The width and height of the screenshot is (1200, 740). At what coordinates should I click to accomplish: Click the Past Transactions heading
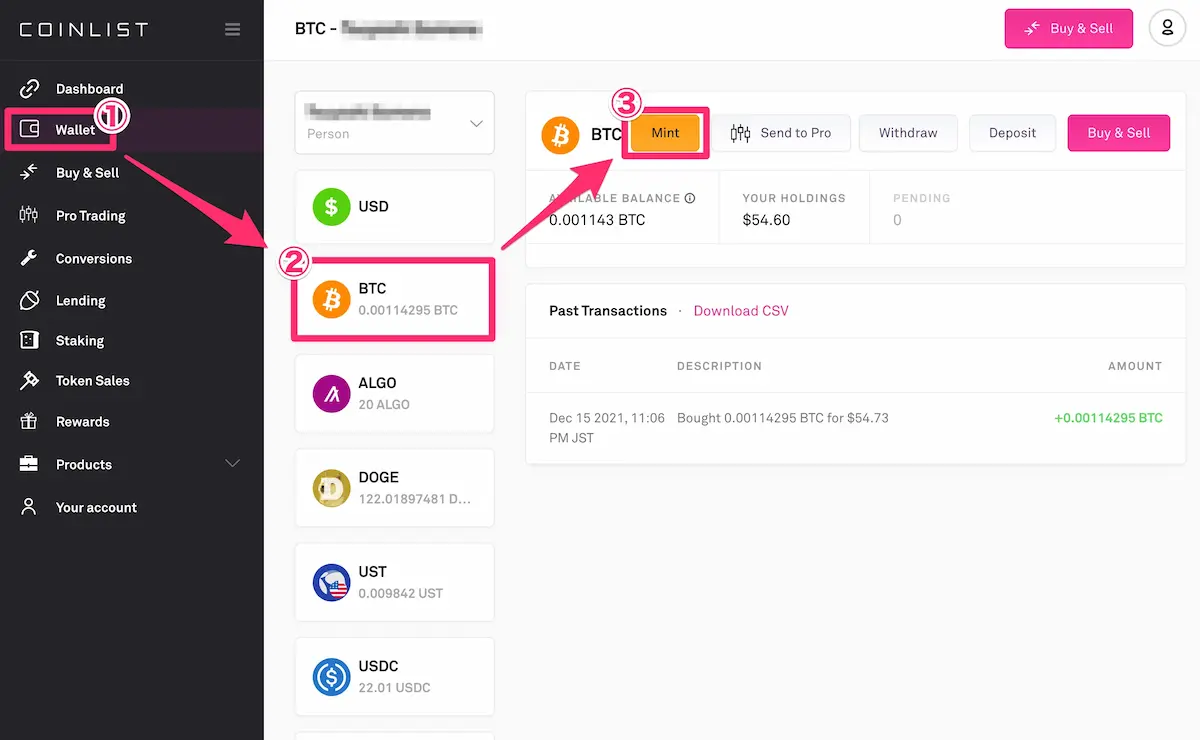tap(608, 311)
